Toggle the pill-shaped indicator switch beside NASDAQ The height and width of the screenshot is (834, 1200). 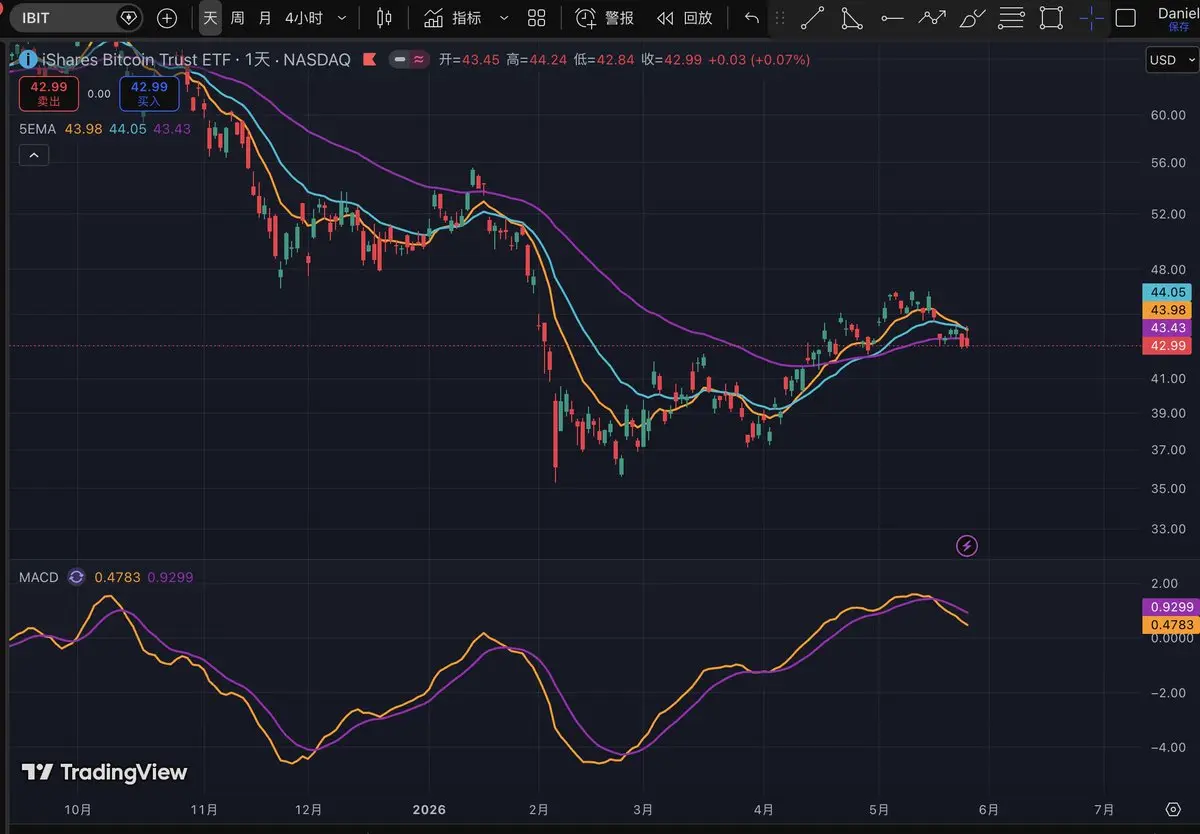click(411, 60)
